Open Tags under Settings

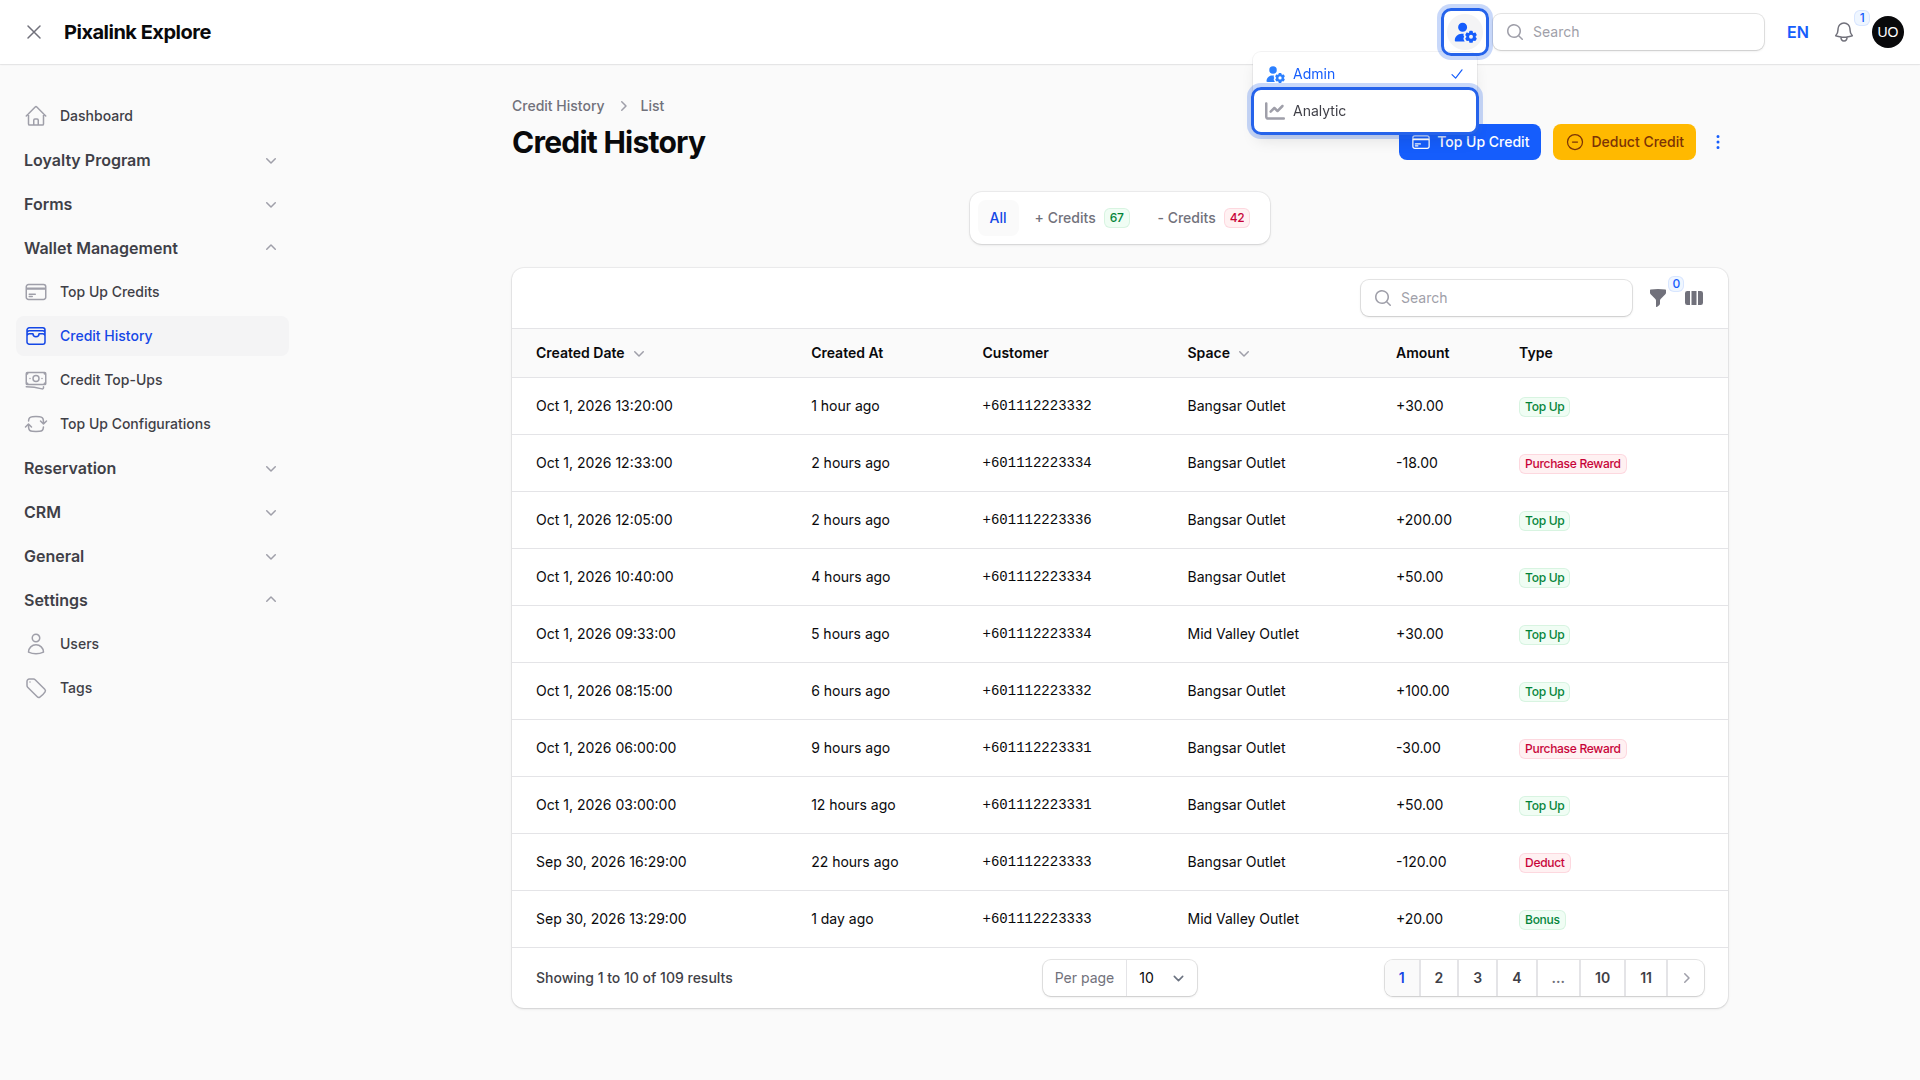(152, 688)
